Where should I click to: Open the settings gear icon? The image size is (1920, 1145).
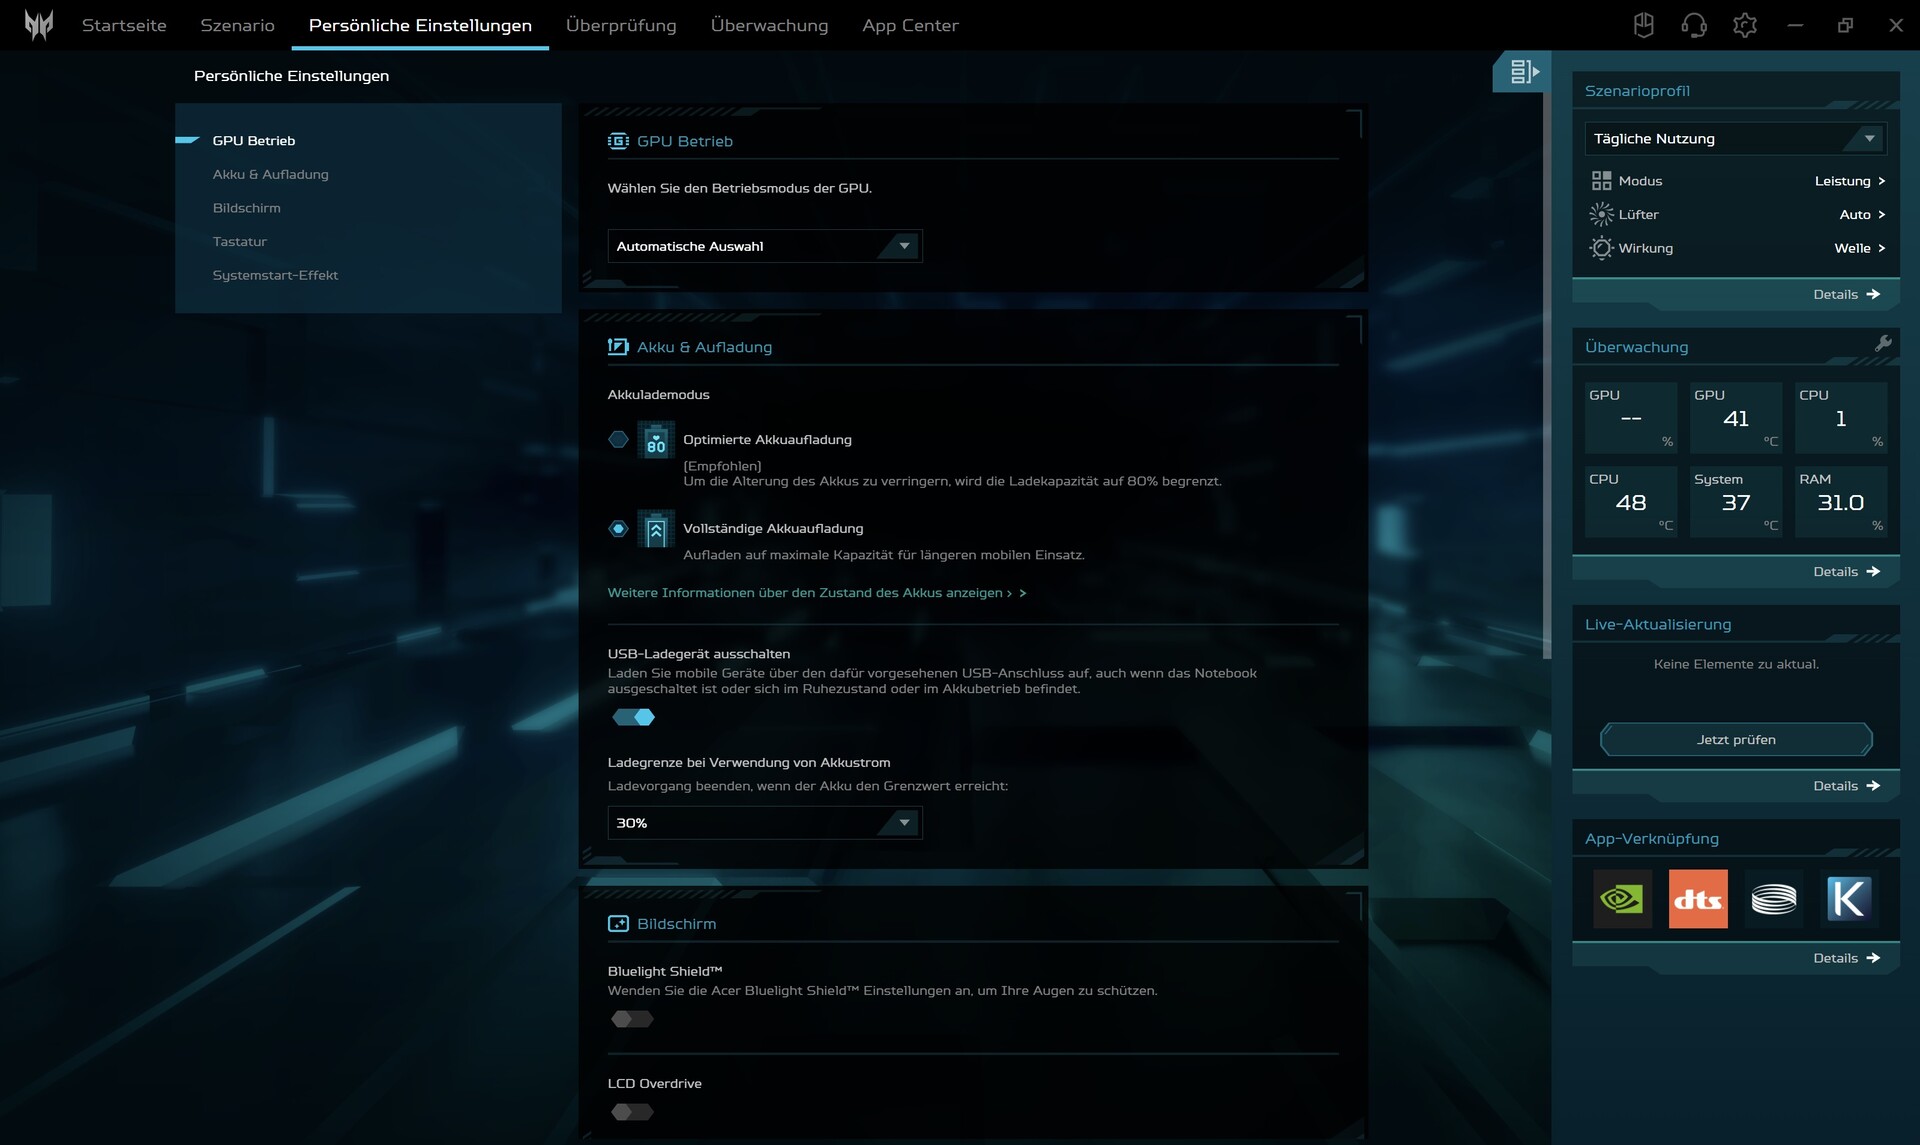pos(1744,25)
